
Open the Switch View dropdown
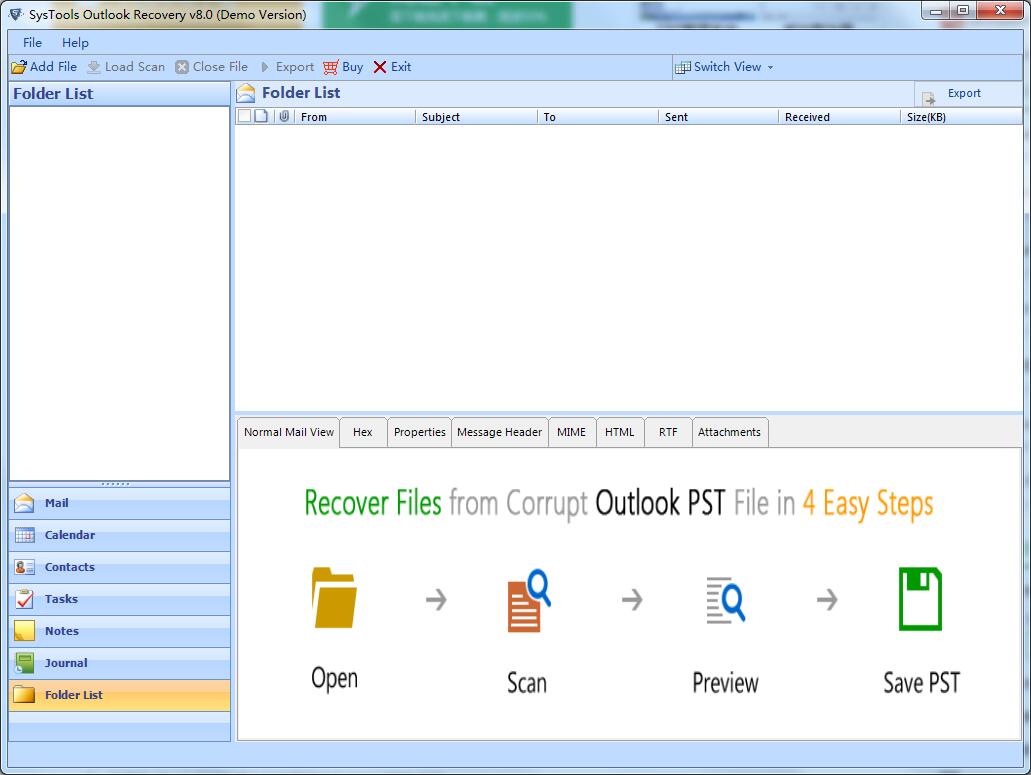pos(724,67)
